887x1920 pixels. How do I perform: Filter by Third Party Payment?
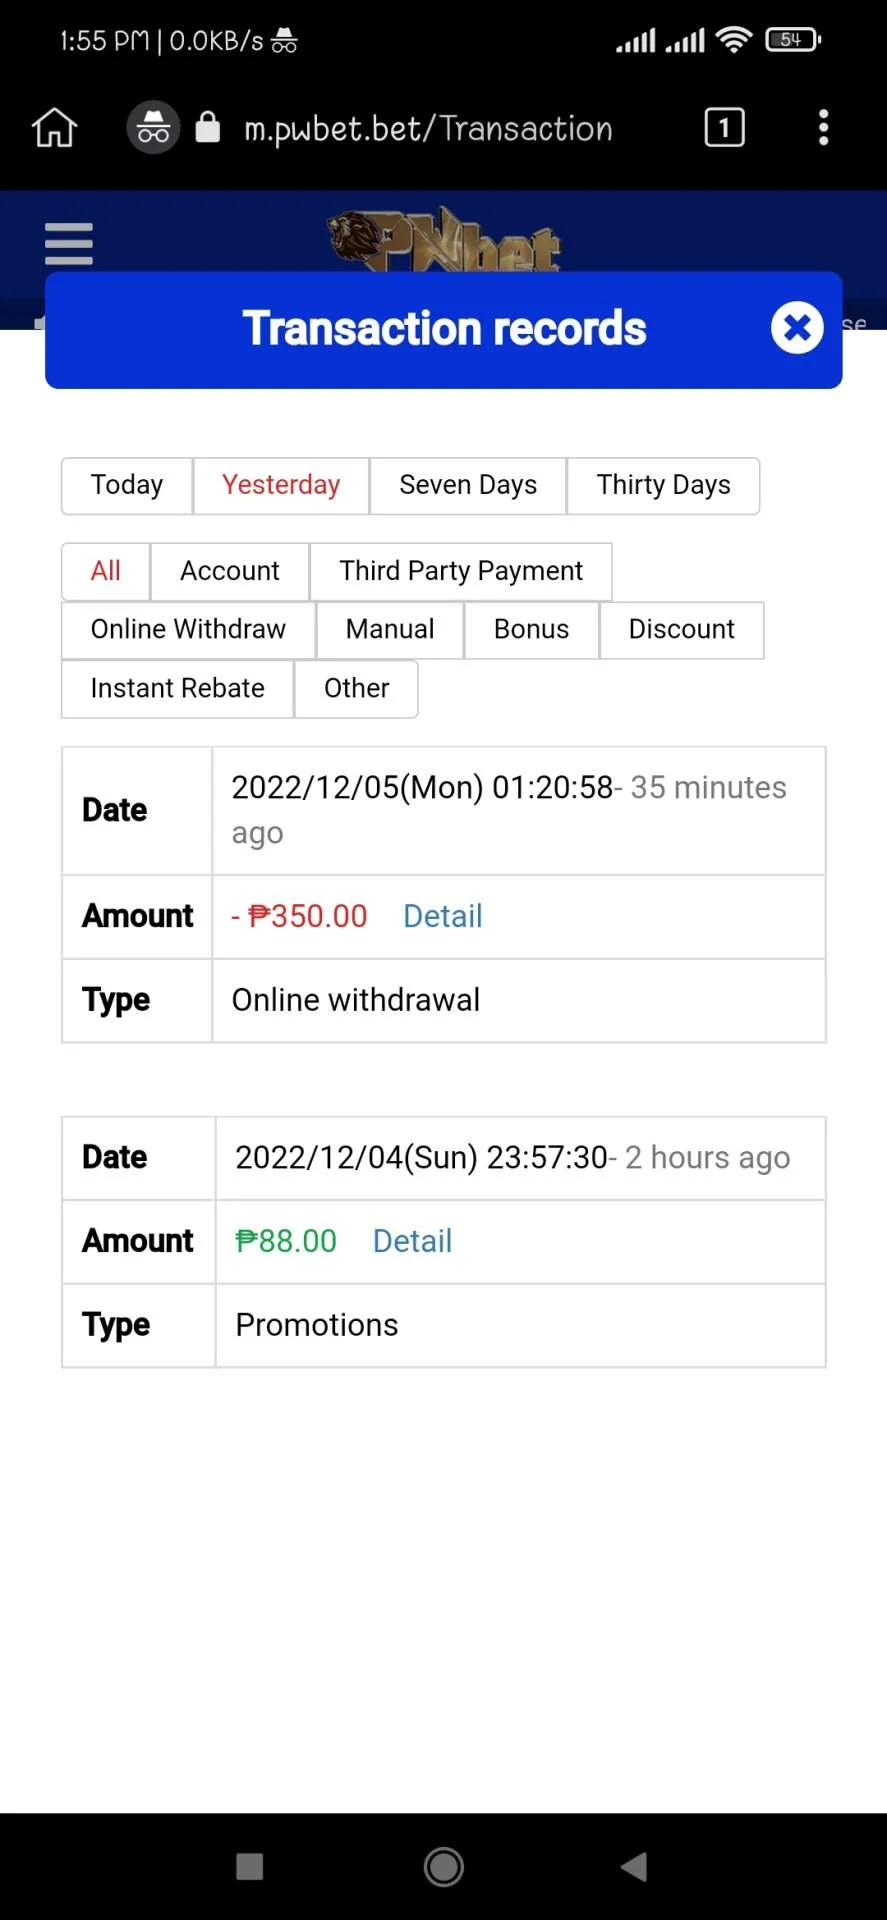[x=461, y=571]
